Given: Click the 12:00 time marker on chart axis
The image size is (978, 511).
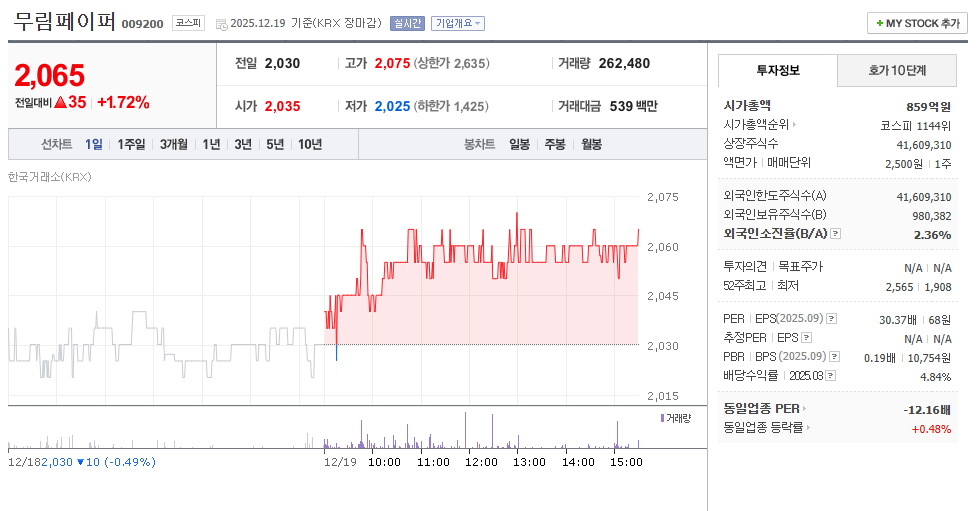Looking at the screenshot, I should tap(481, 462).
